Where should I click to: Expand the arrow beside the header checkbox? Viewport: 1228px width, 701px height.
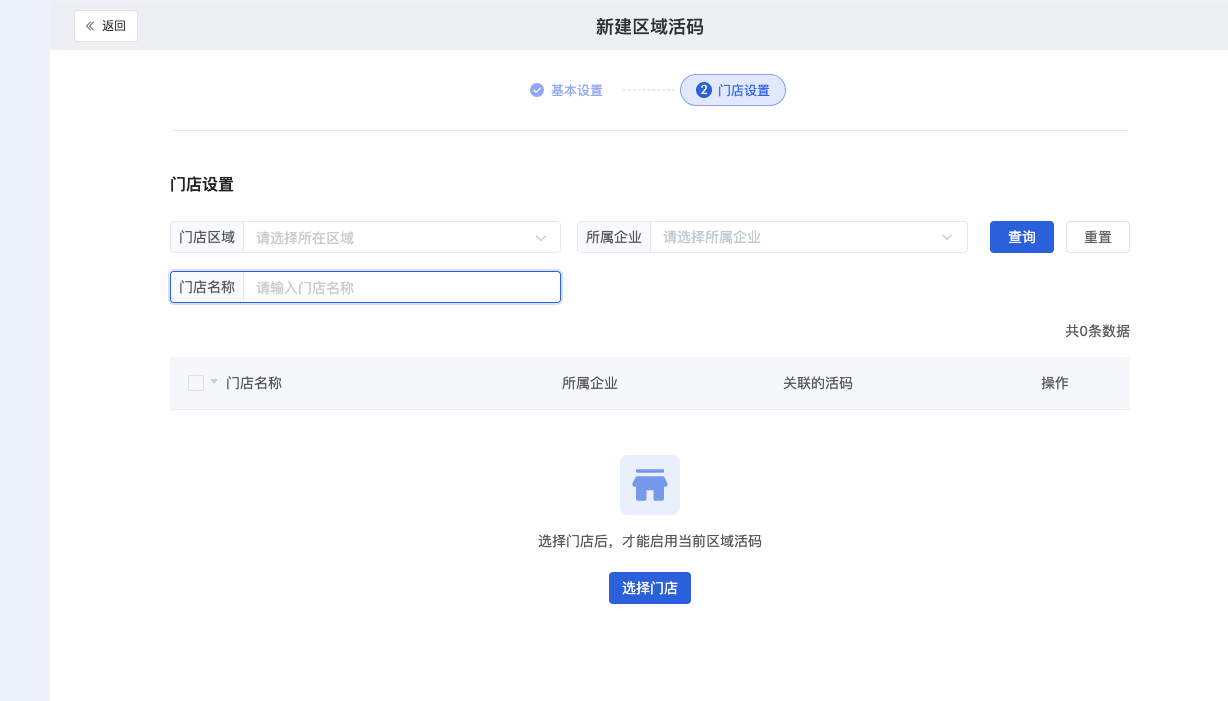(214, 382)
